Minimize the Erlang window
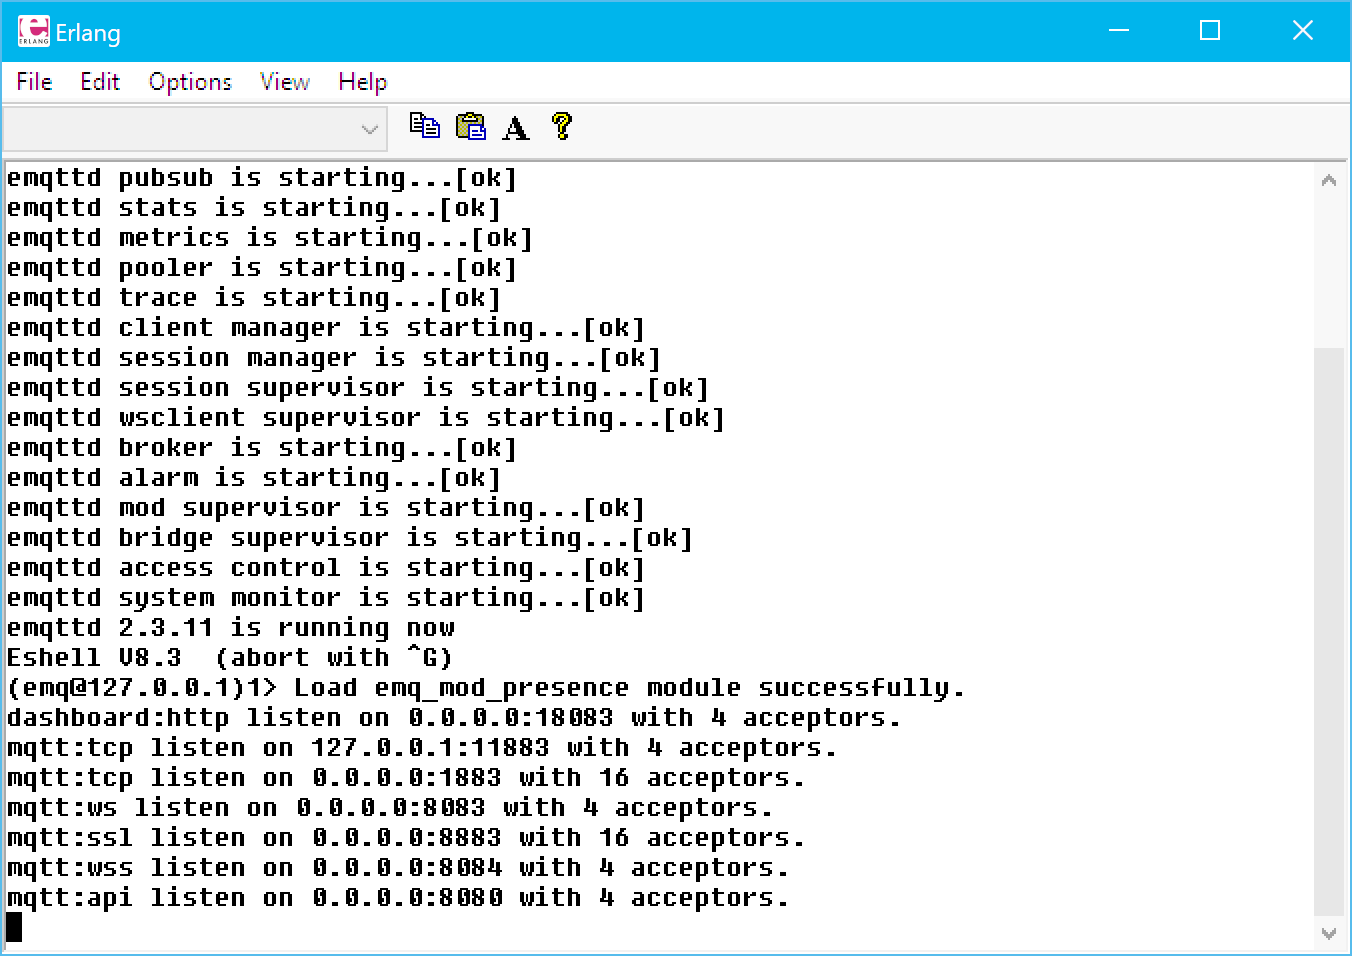Screen dimensions: 1352x956 (x=1119, y=31)
